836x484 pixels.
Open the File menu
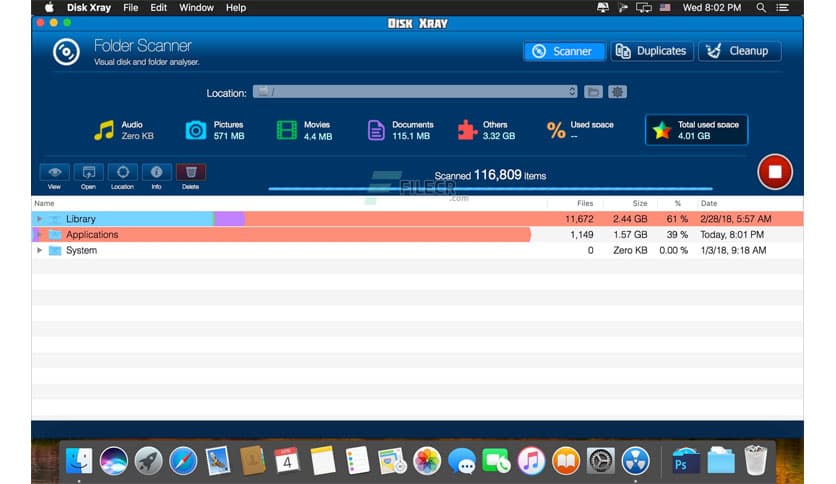[x=131, y=7]
